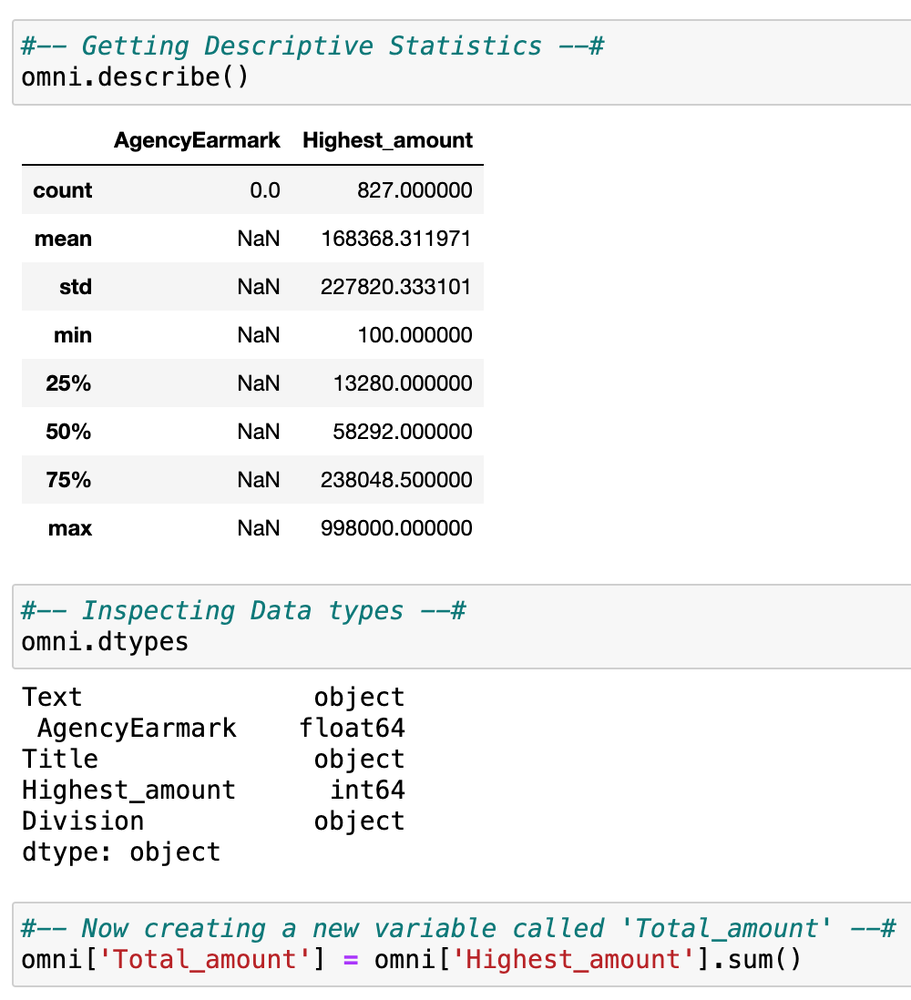Click the 'Getting Descriptive Statistics' comment

(312, 46)
